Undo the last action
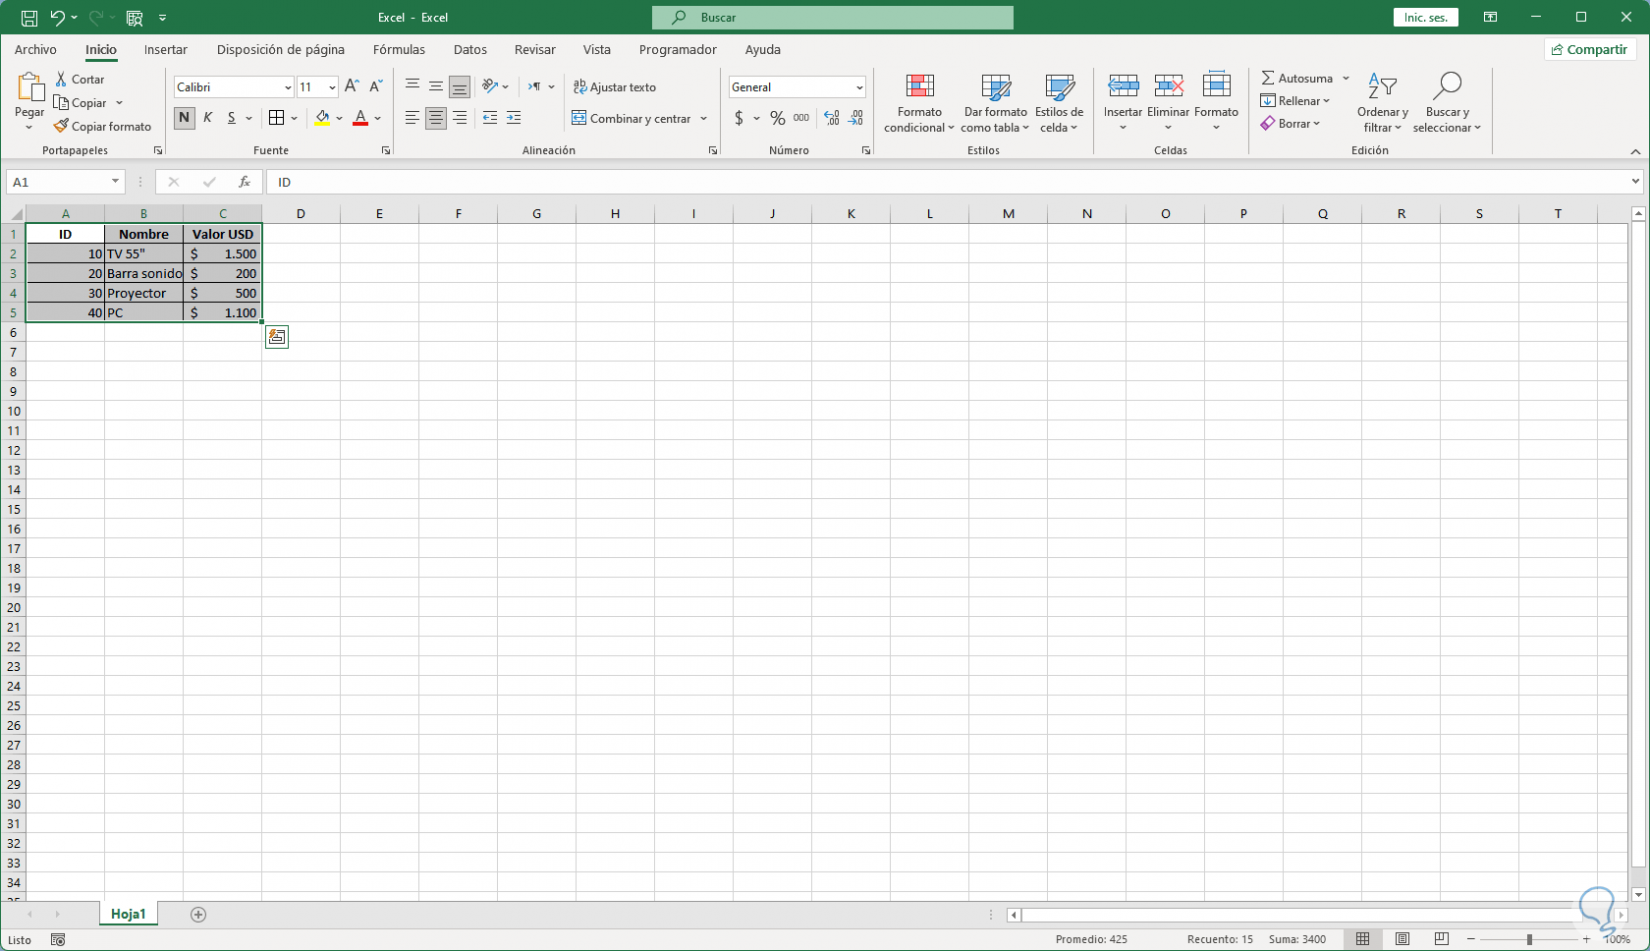 click(57, 18)
